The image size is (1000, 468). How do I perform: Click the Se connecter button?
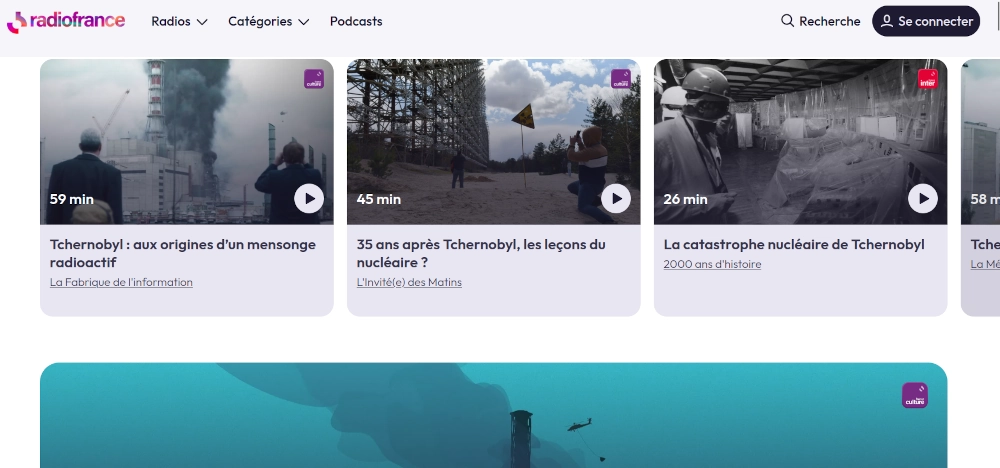pos(925,21)
